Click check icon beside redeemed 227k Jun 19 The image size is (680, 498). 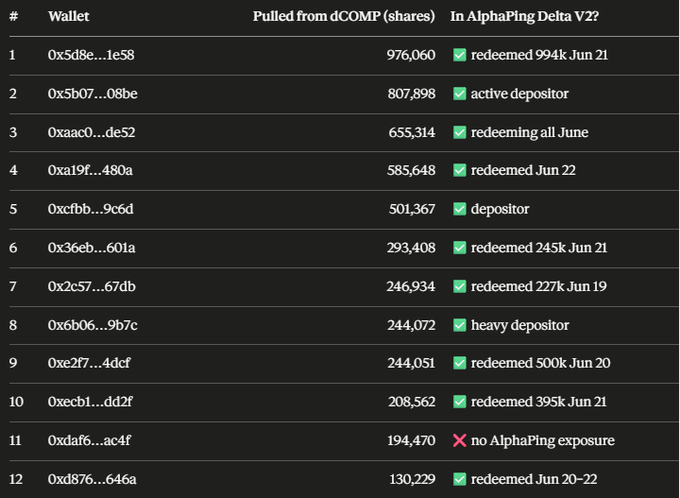[x=459, y=286]
